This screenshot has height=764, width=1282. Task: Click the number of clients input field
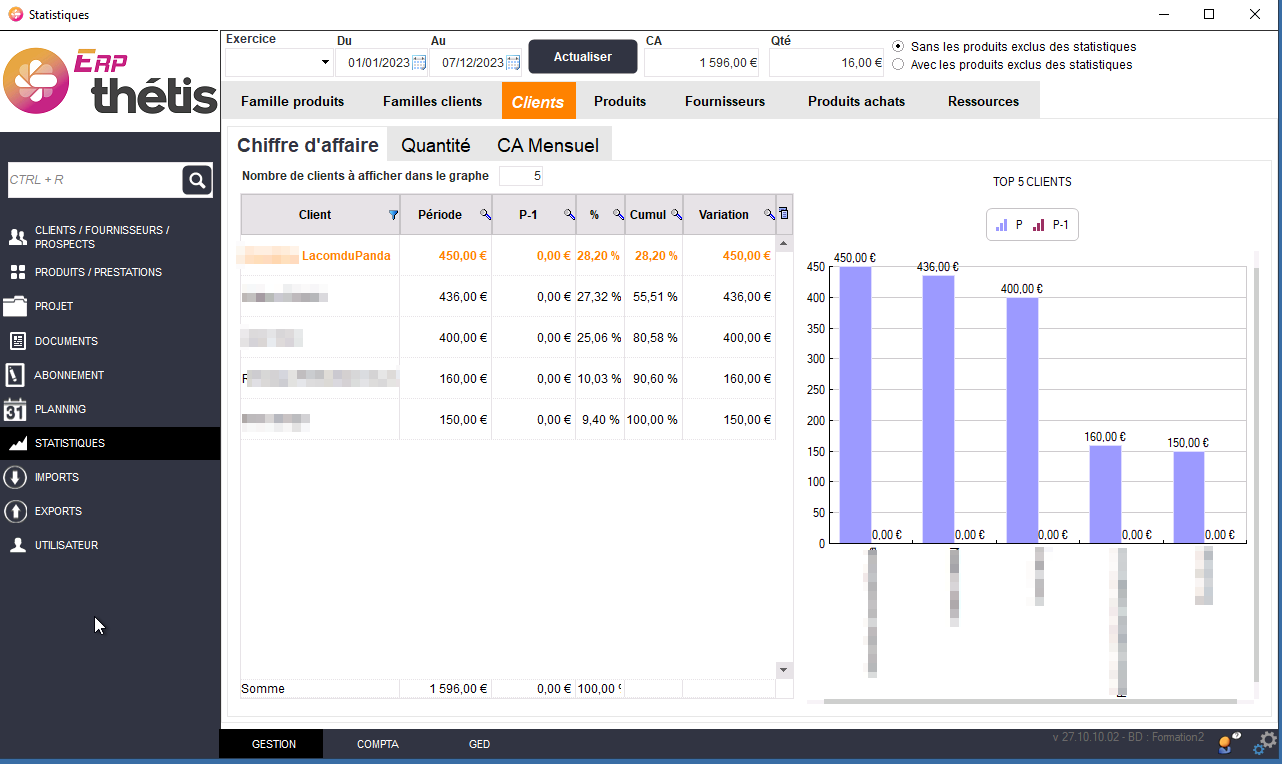point(520,176)
